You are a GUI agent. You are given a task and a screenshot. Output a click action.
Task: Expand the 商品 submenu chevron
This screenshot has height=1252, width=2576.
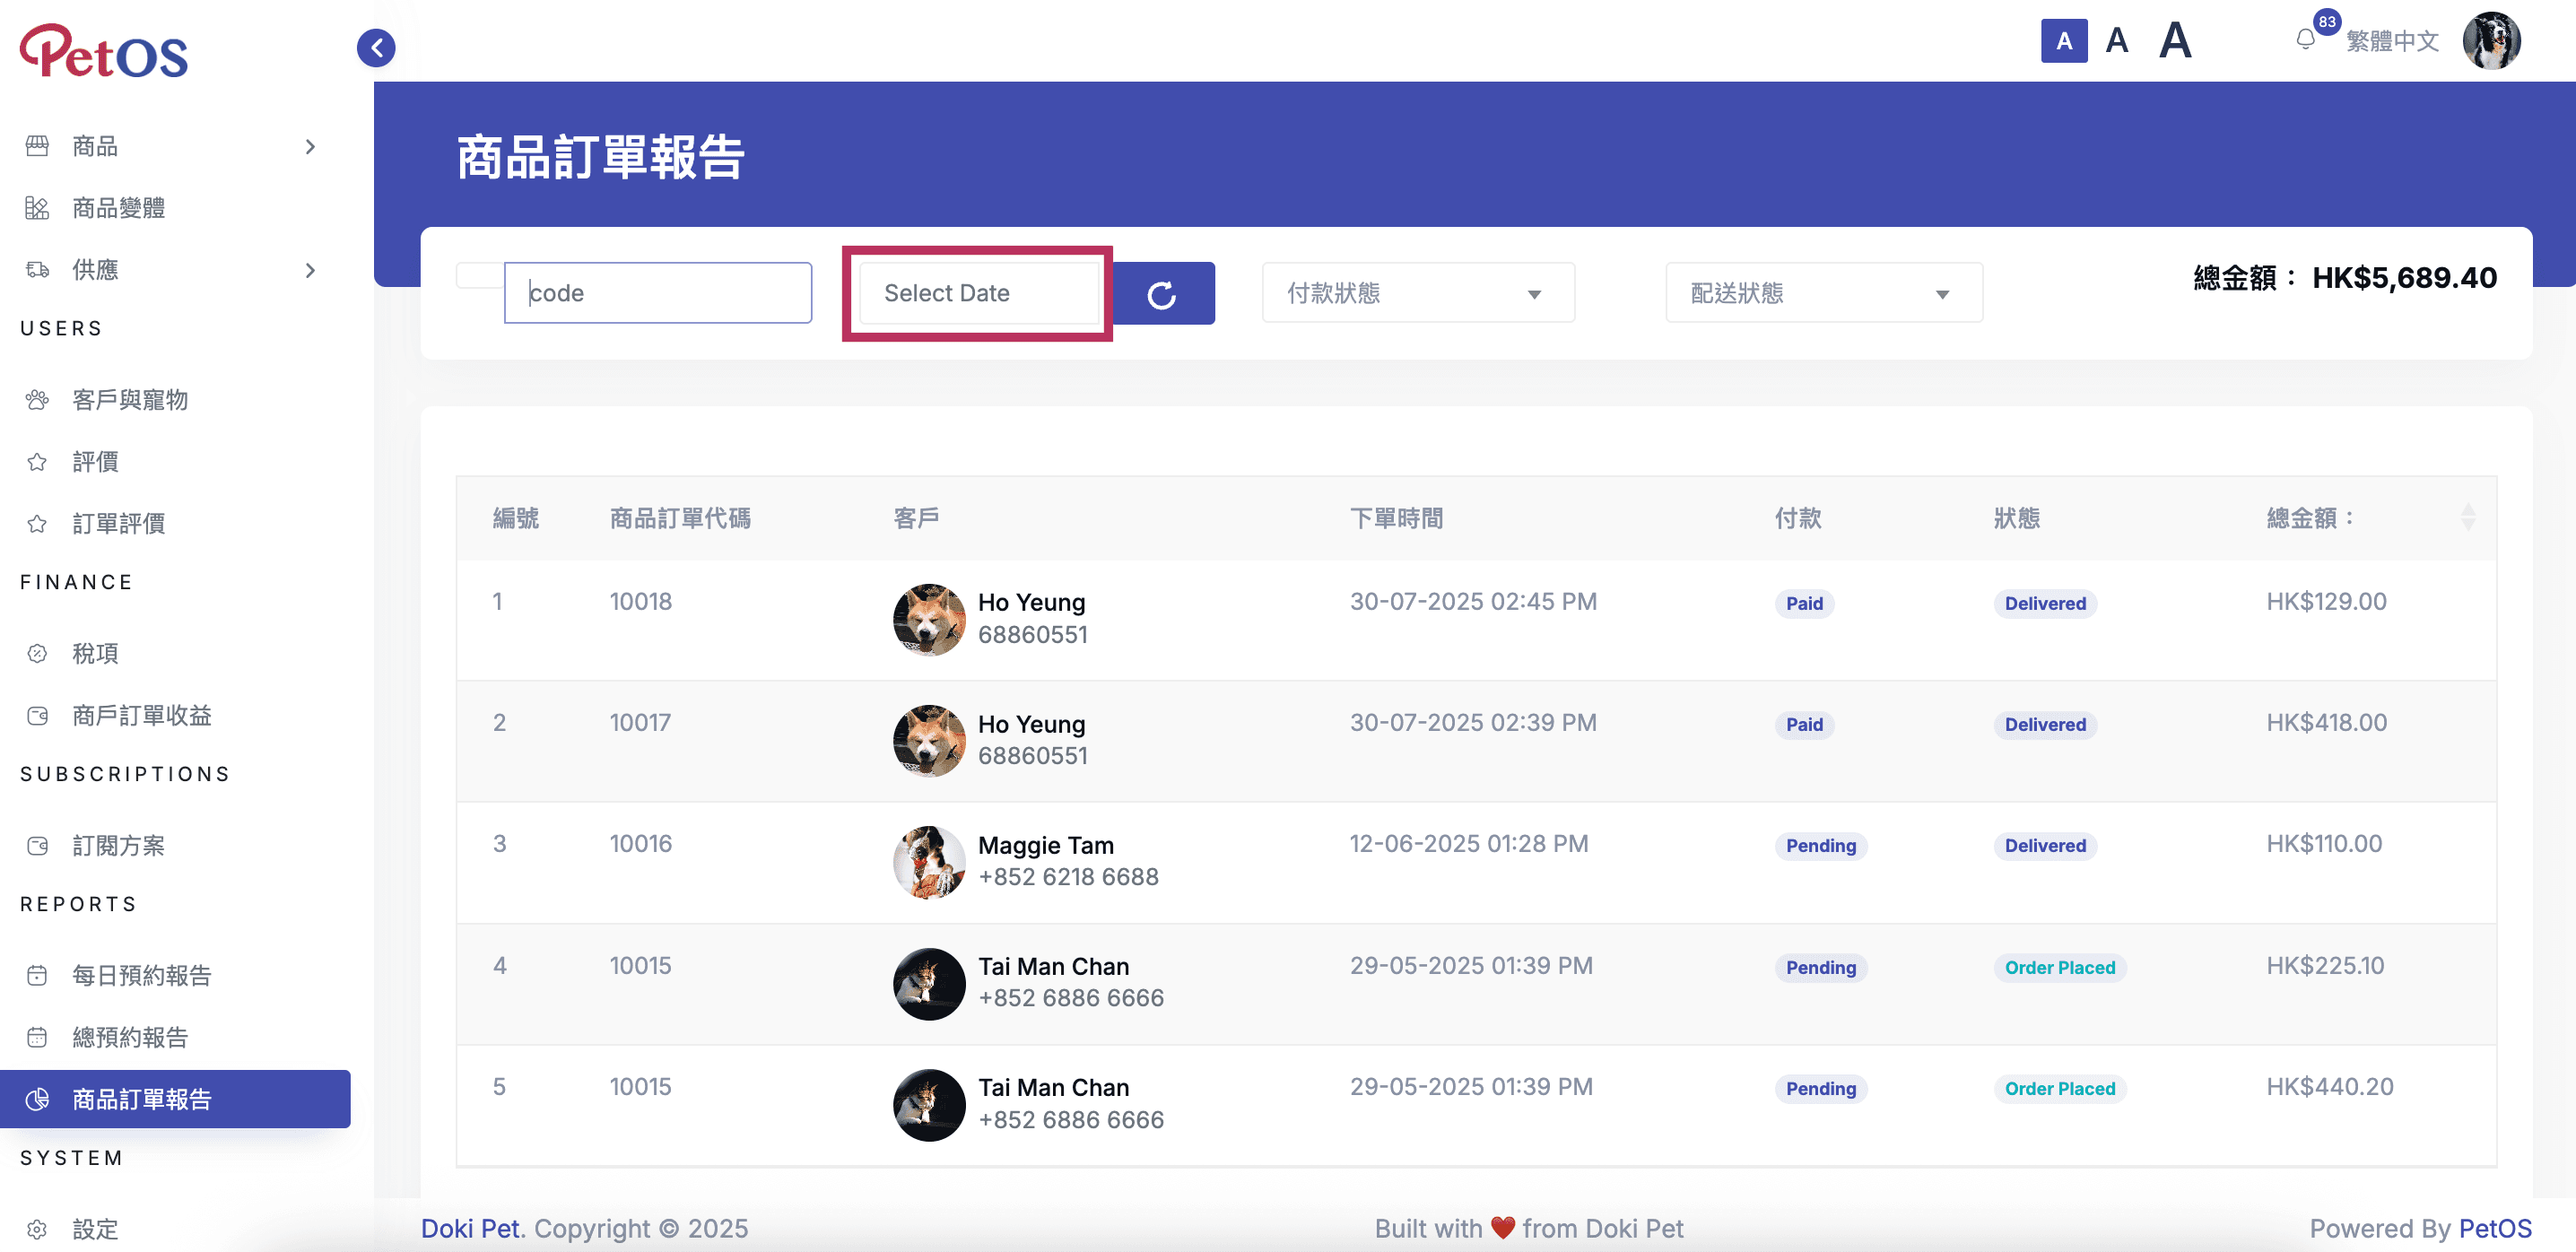pos(310,147)
